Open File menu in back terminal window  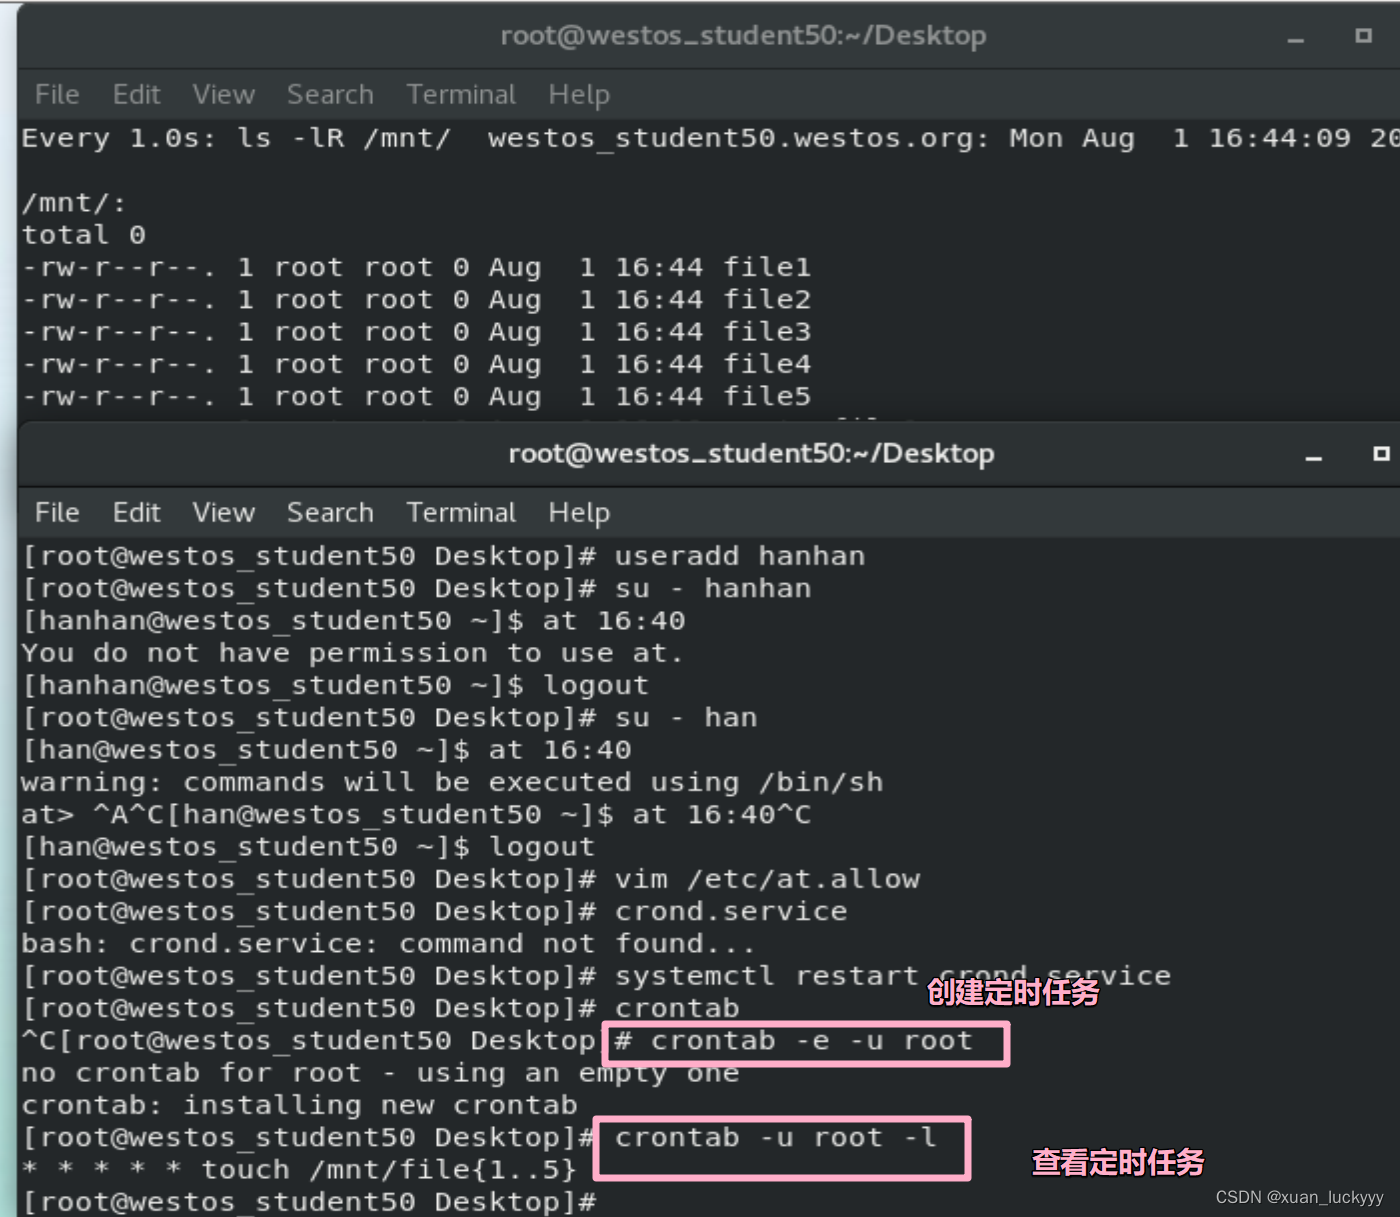pos(57,94)
